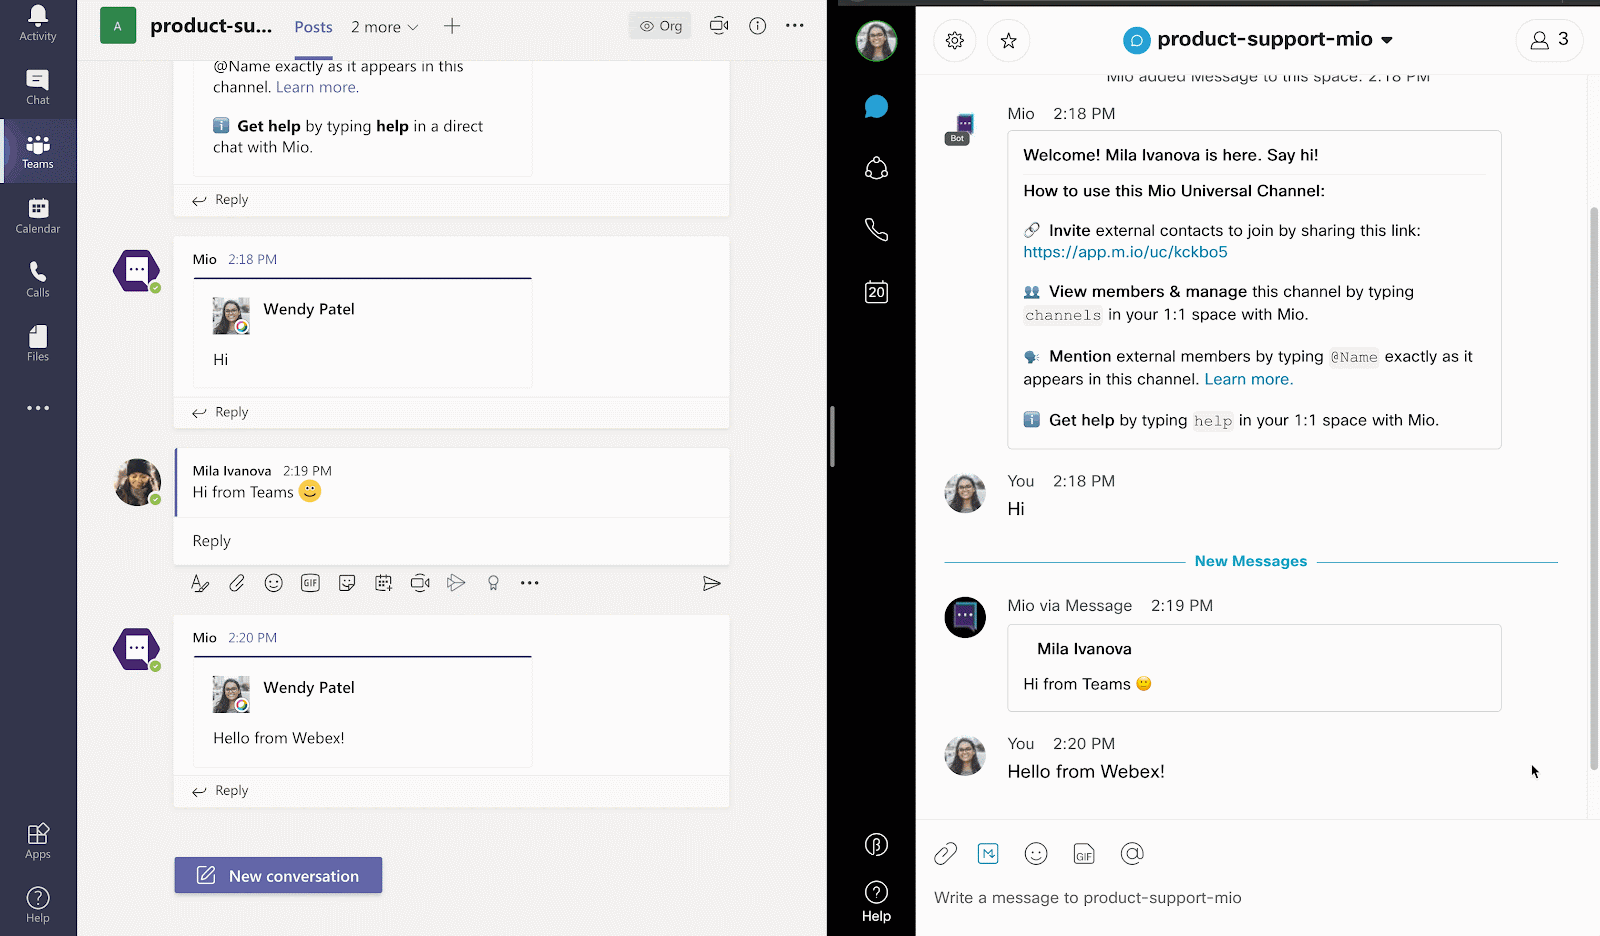Open Activity in the Teams sidebar

pyautogui.click(x=38, y=23)
